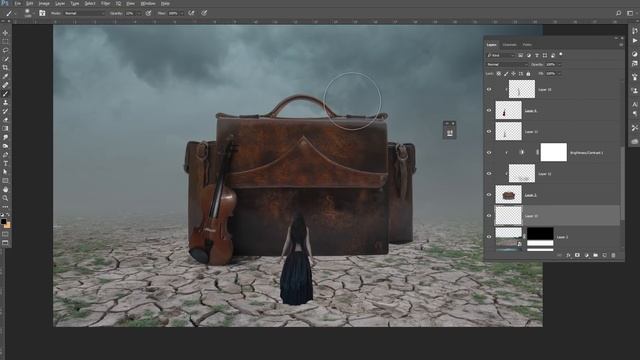The image size is (640, 360).
Task: Click the Delete layer trash icon
Action: point(613,255)
